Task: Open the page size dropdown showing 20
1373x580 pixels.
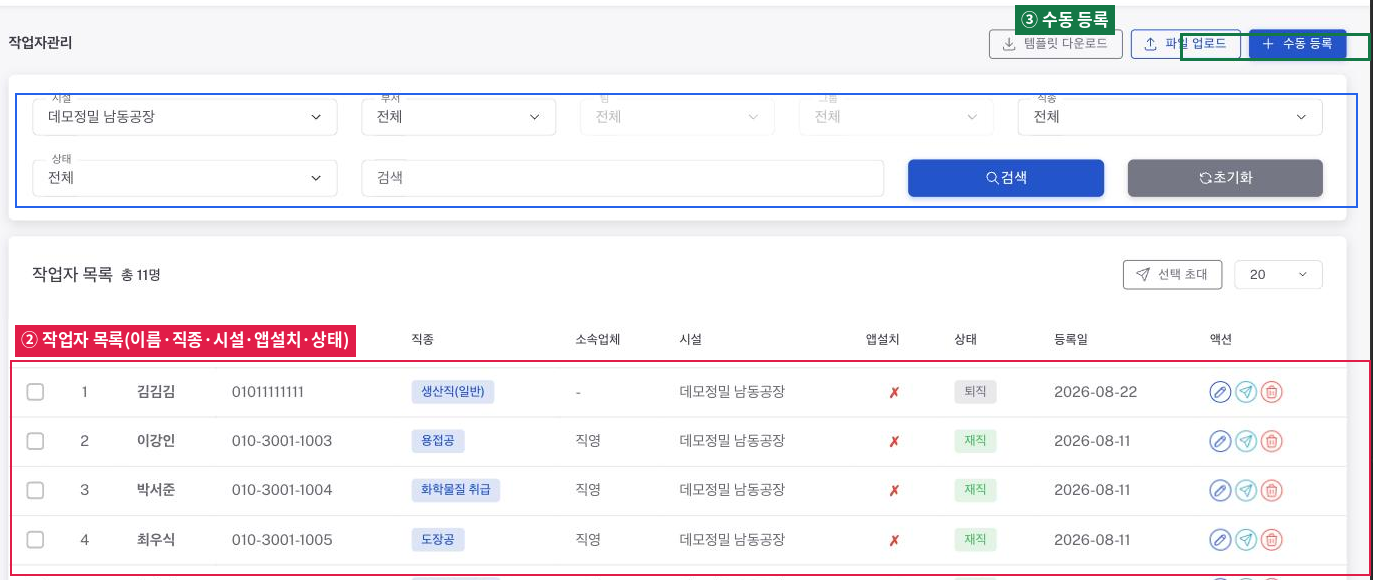Action: point(1279,274)
